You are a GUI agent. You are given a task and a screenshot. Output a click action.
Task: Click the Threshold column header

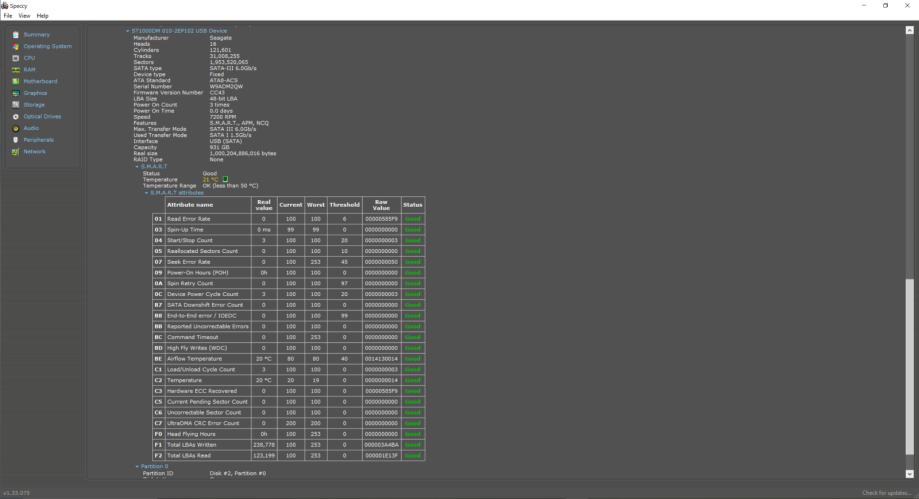(x=344, y=205)
